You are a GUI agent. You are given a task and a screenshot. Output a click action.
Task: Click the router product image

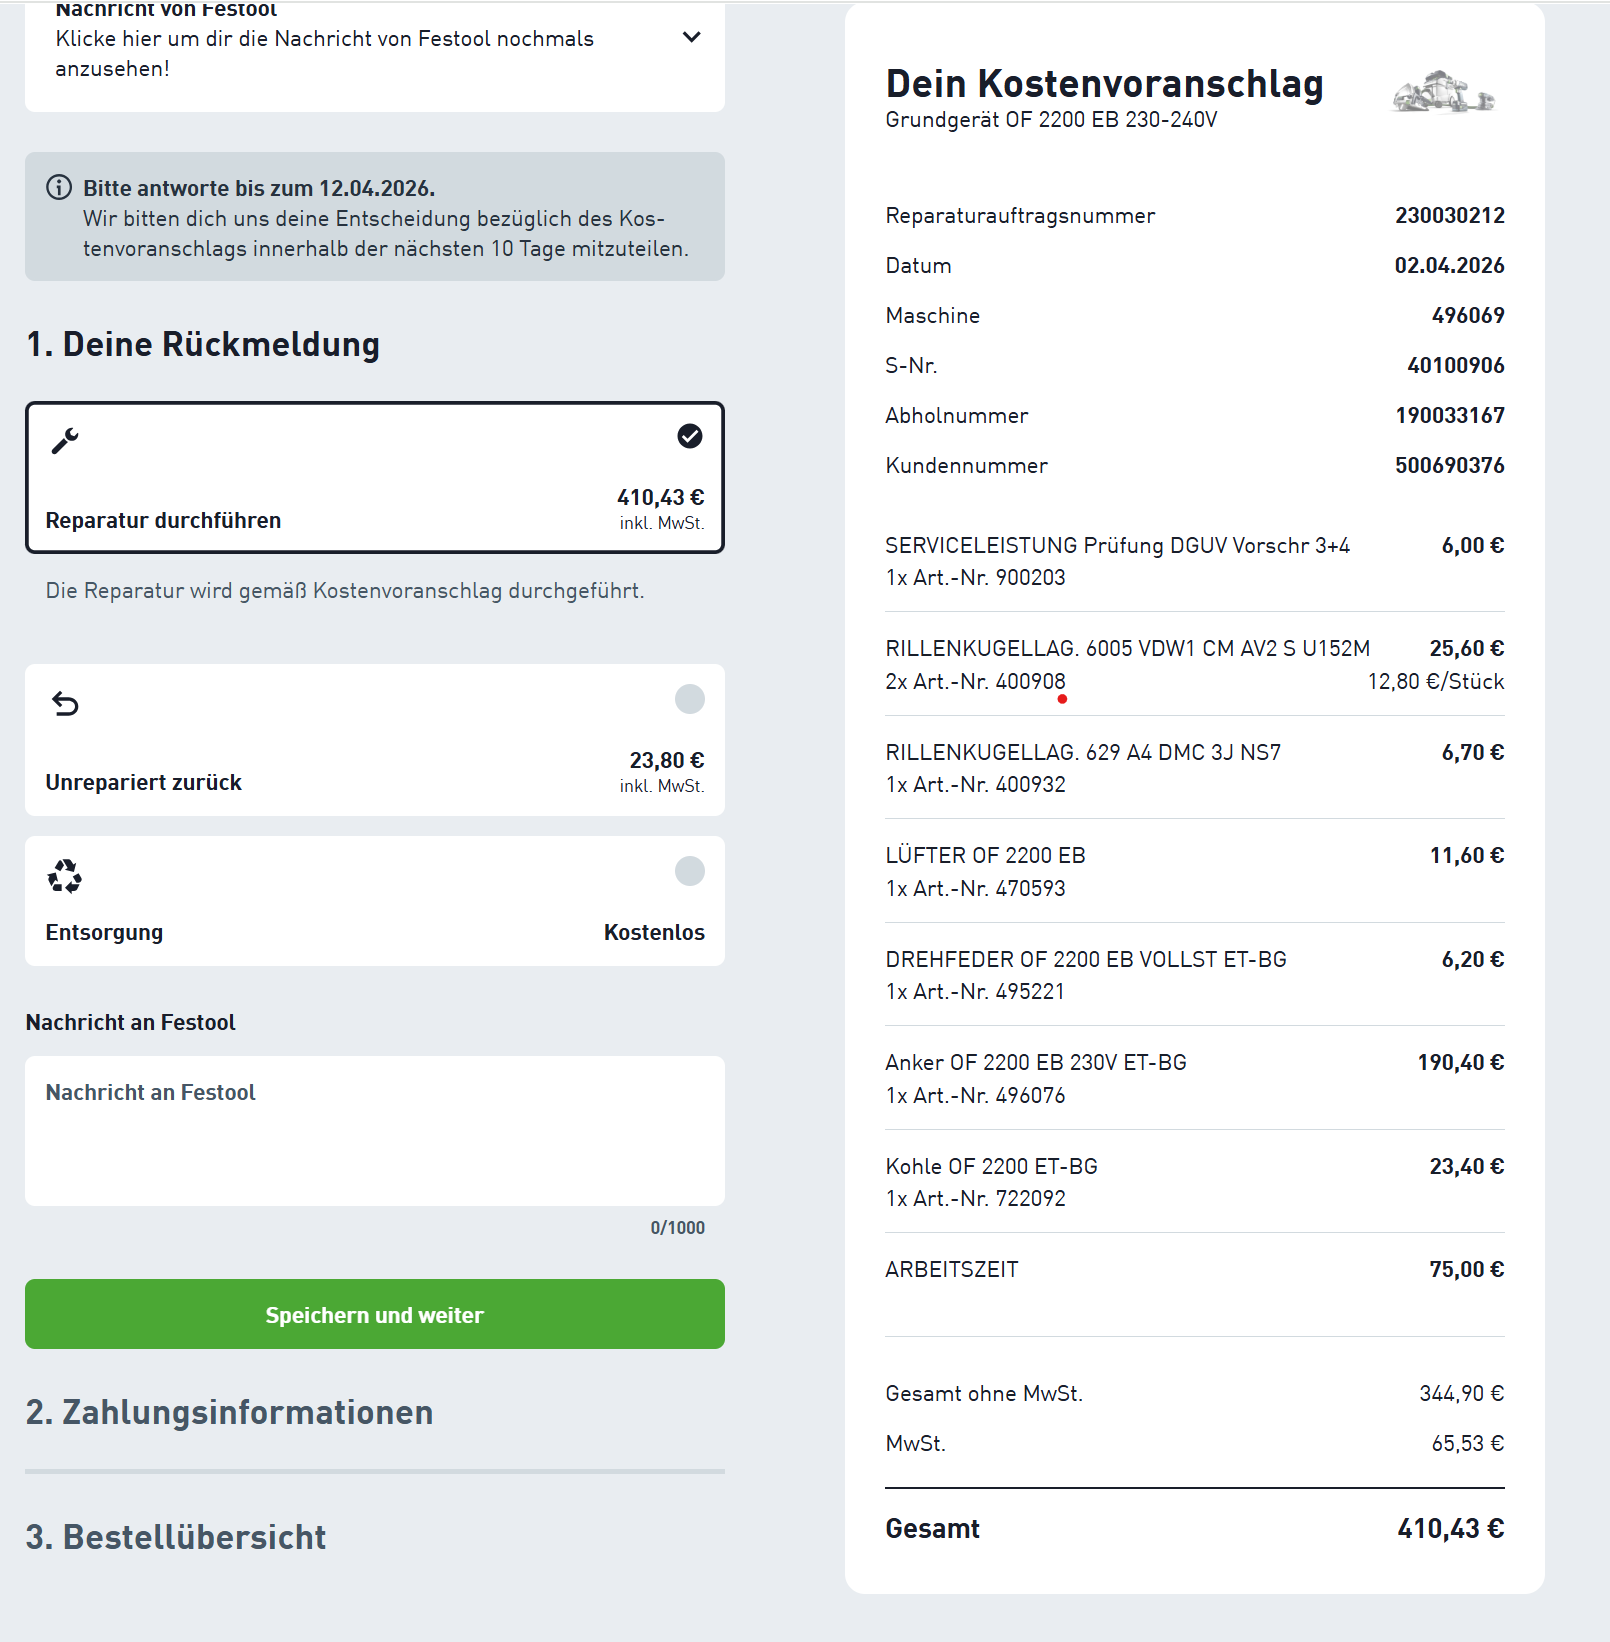[x=1443, y=93]
